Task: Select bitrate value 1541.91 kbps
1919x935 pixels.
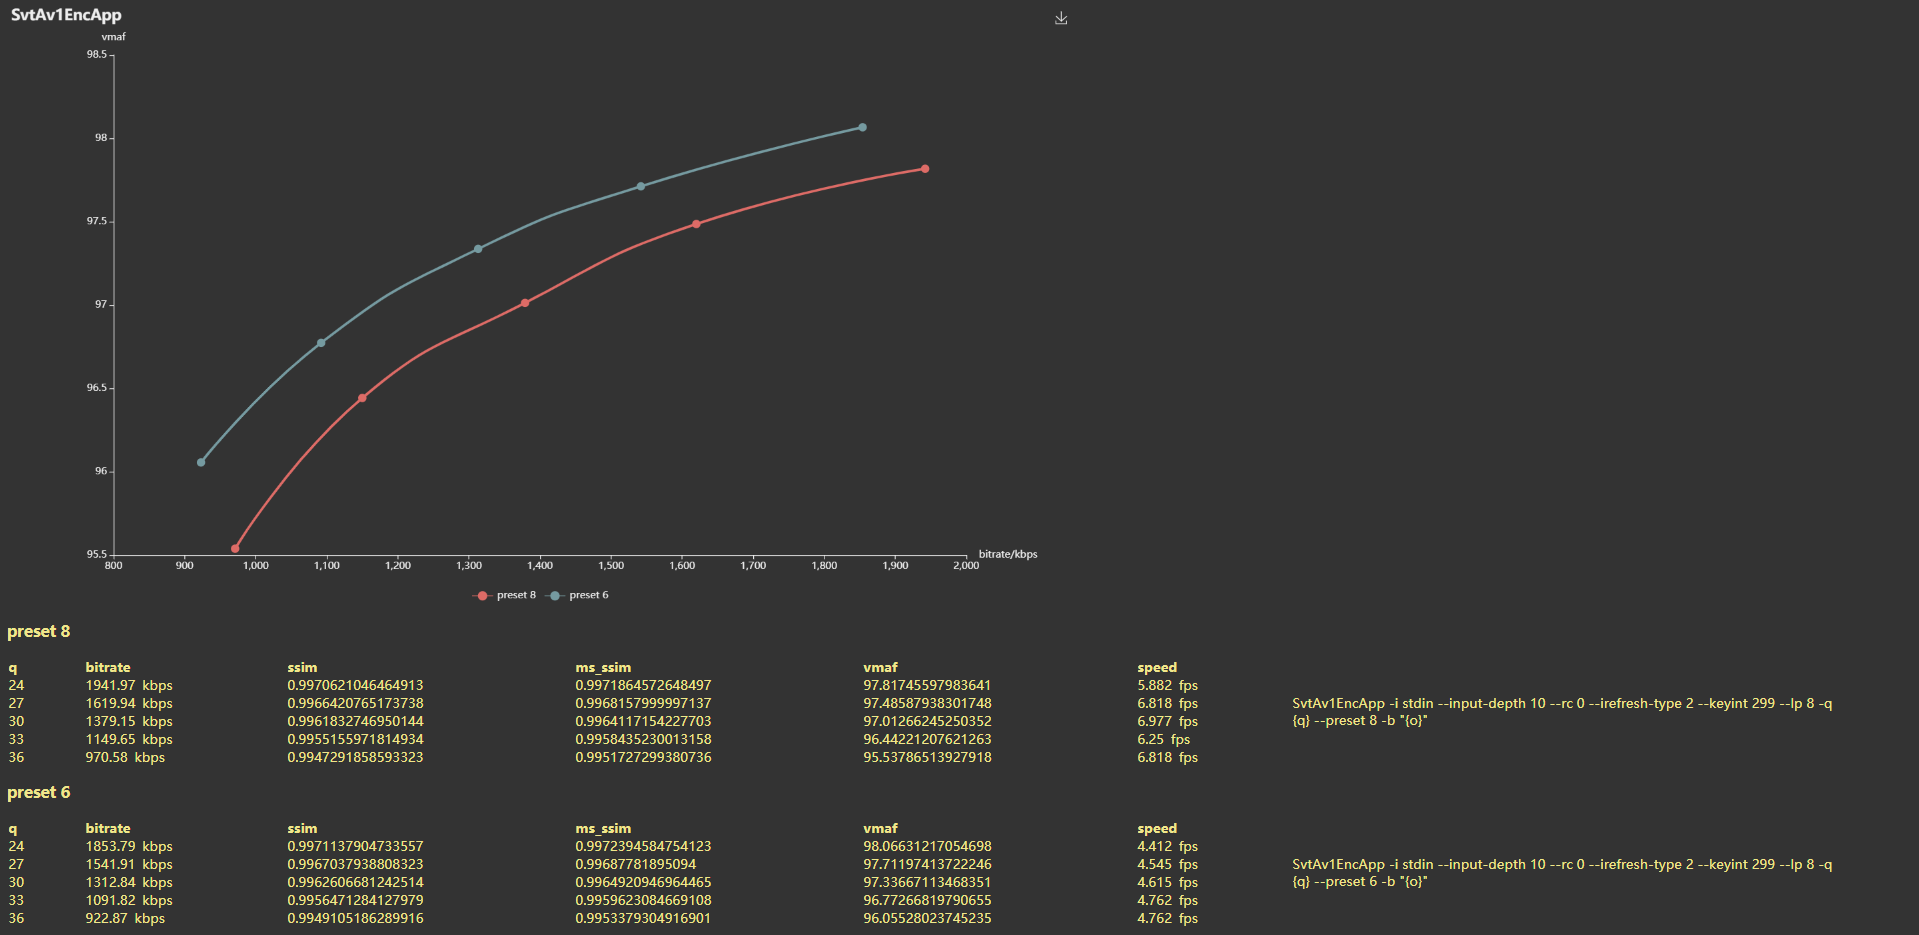Action: point(129,864)
